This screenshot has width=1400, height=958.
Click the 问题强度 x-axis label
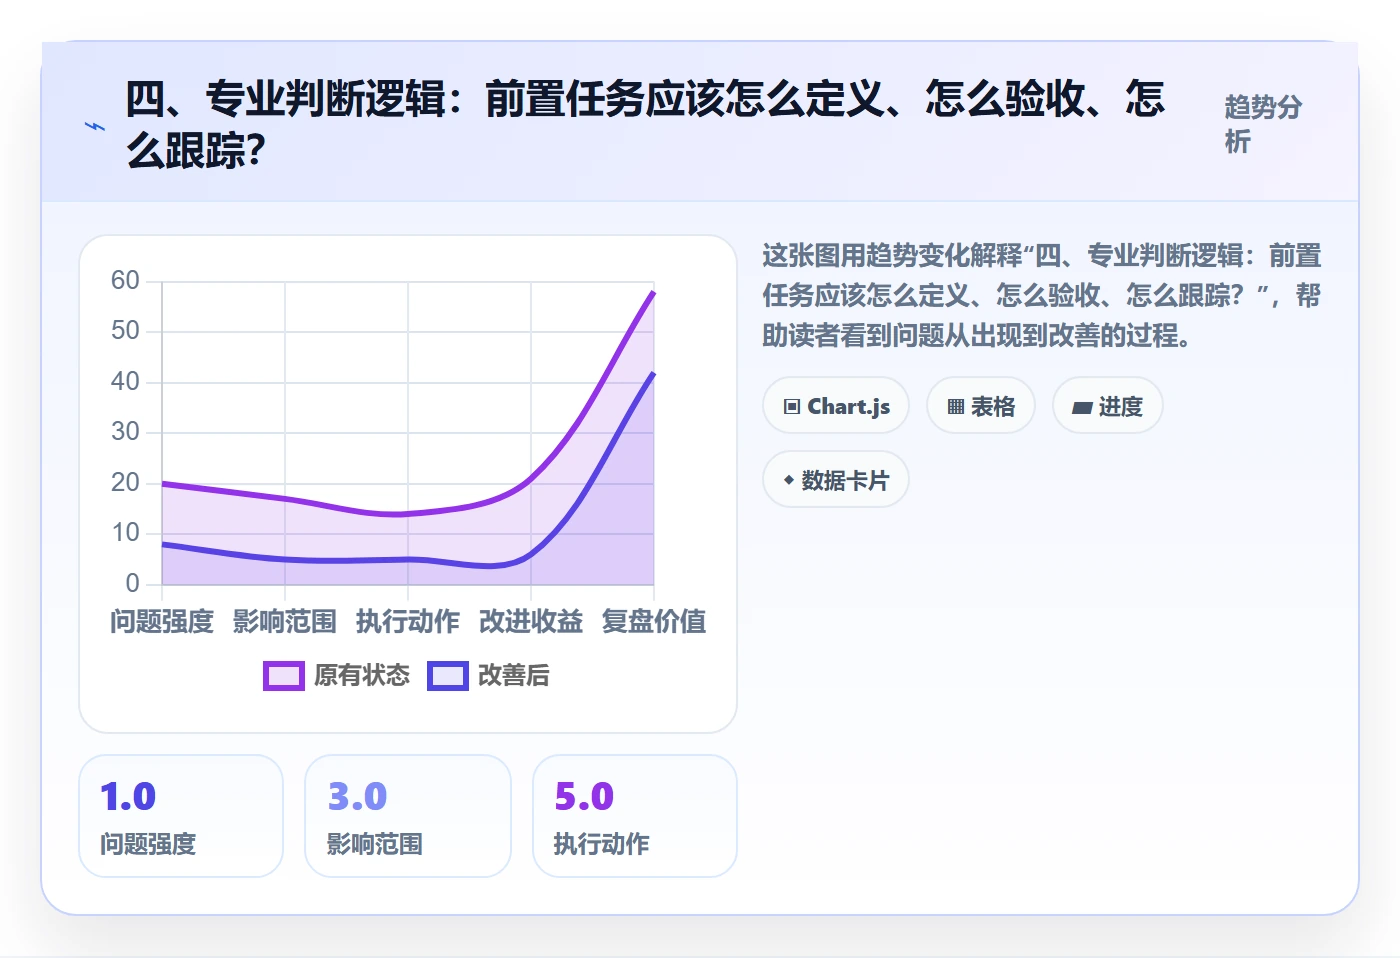tap(162, 622)
